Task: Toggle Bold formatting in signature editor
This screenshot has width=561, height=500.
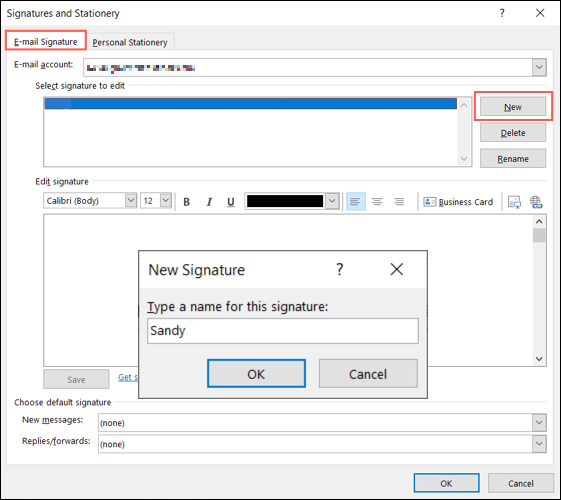Action: [x=186, y=202]
